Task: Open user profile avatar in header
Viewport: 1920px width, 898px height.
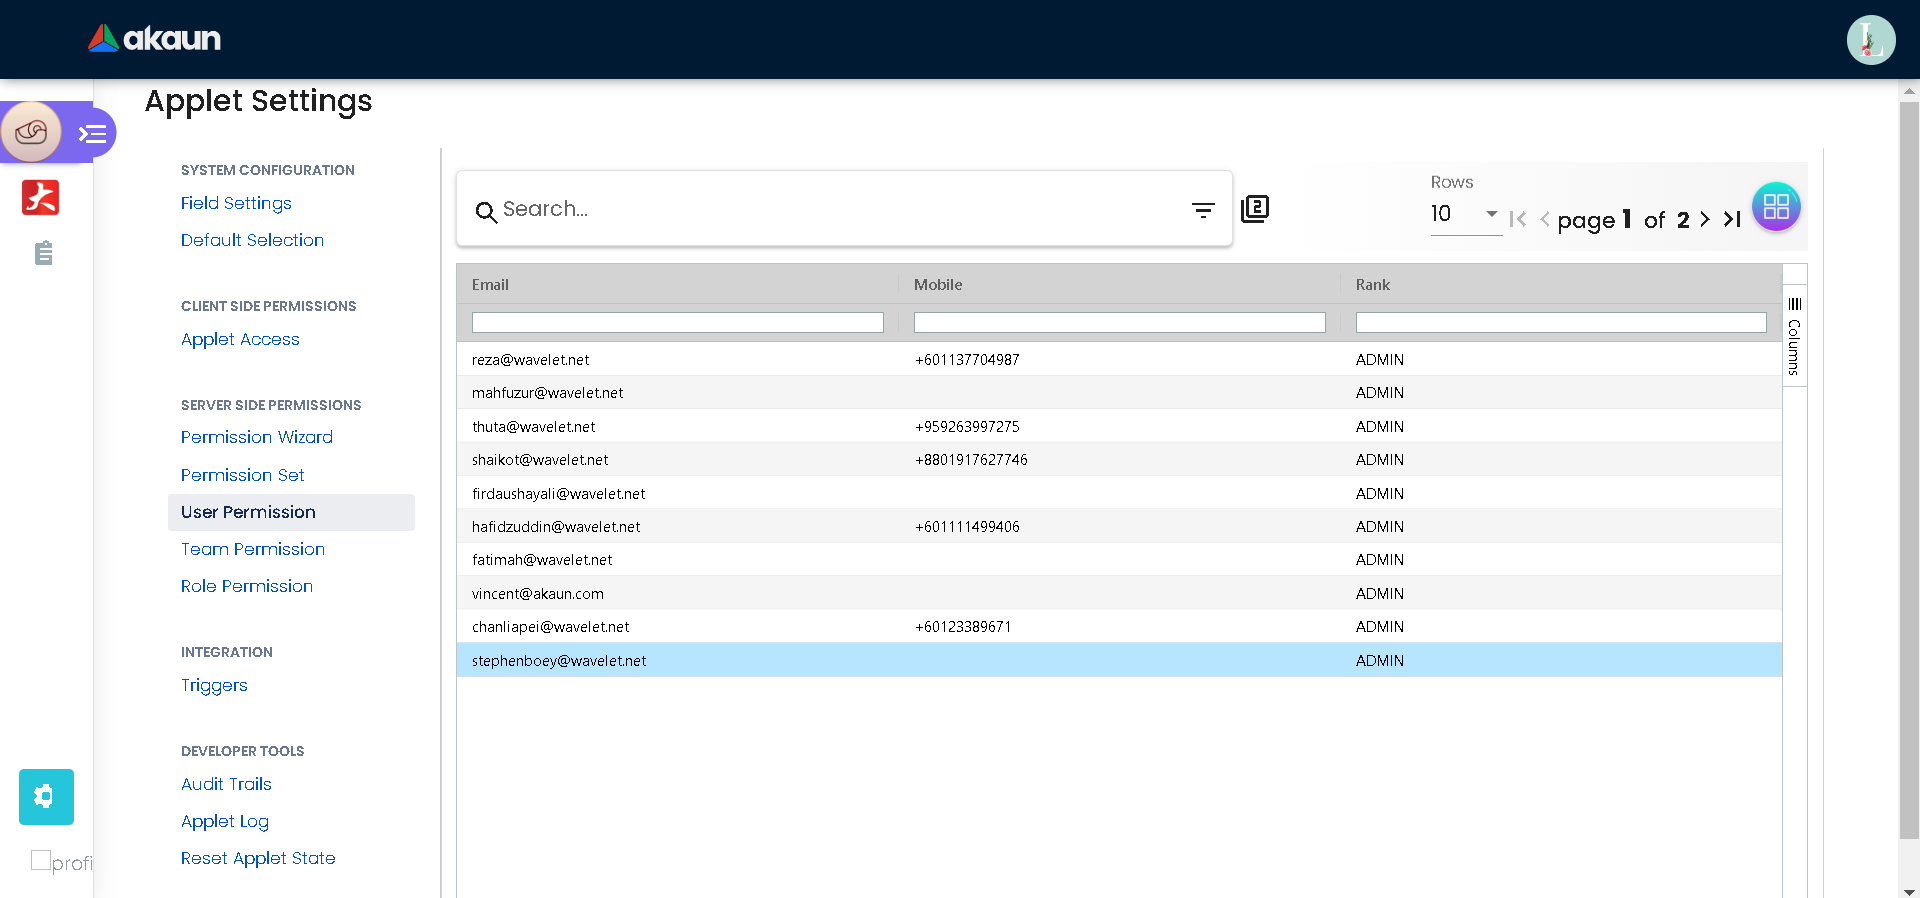Action: click(1870, 40)
